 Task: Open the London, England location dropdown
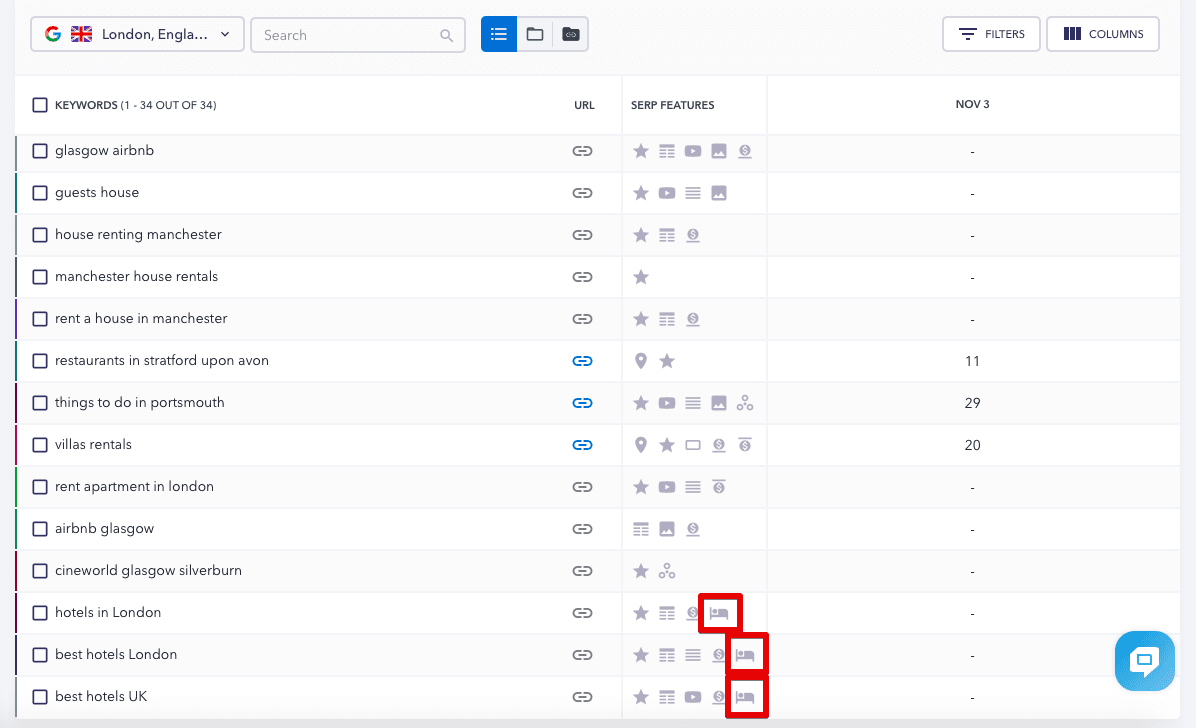[x=137, y=34]
